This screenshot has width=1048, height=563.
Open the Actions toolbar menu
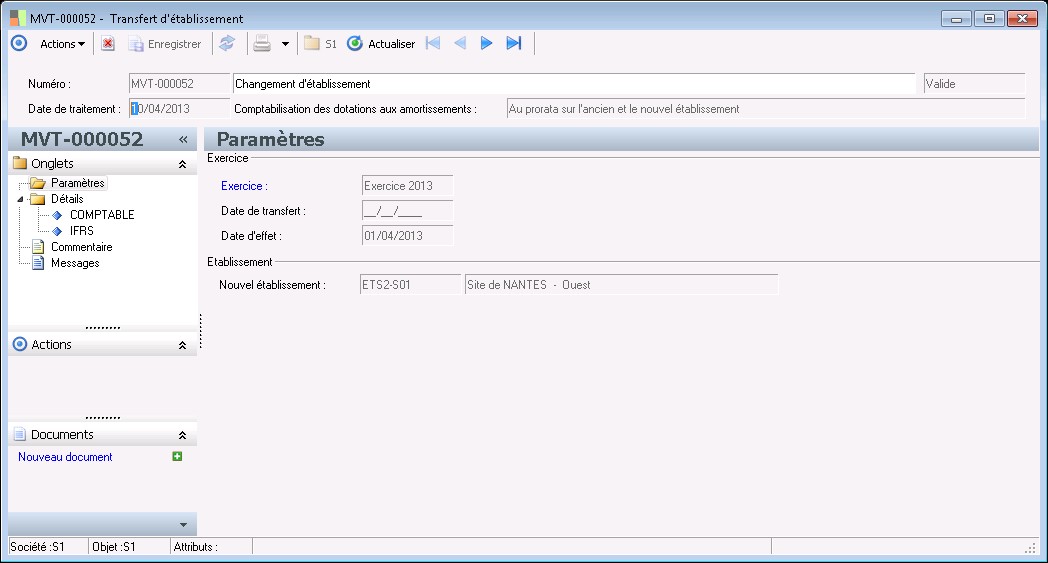coord(62,44)
